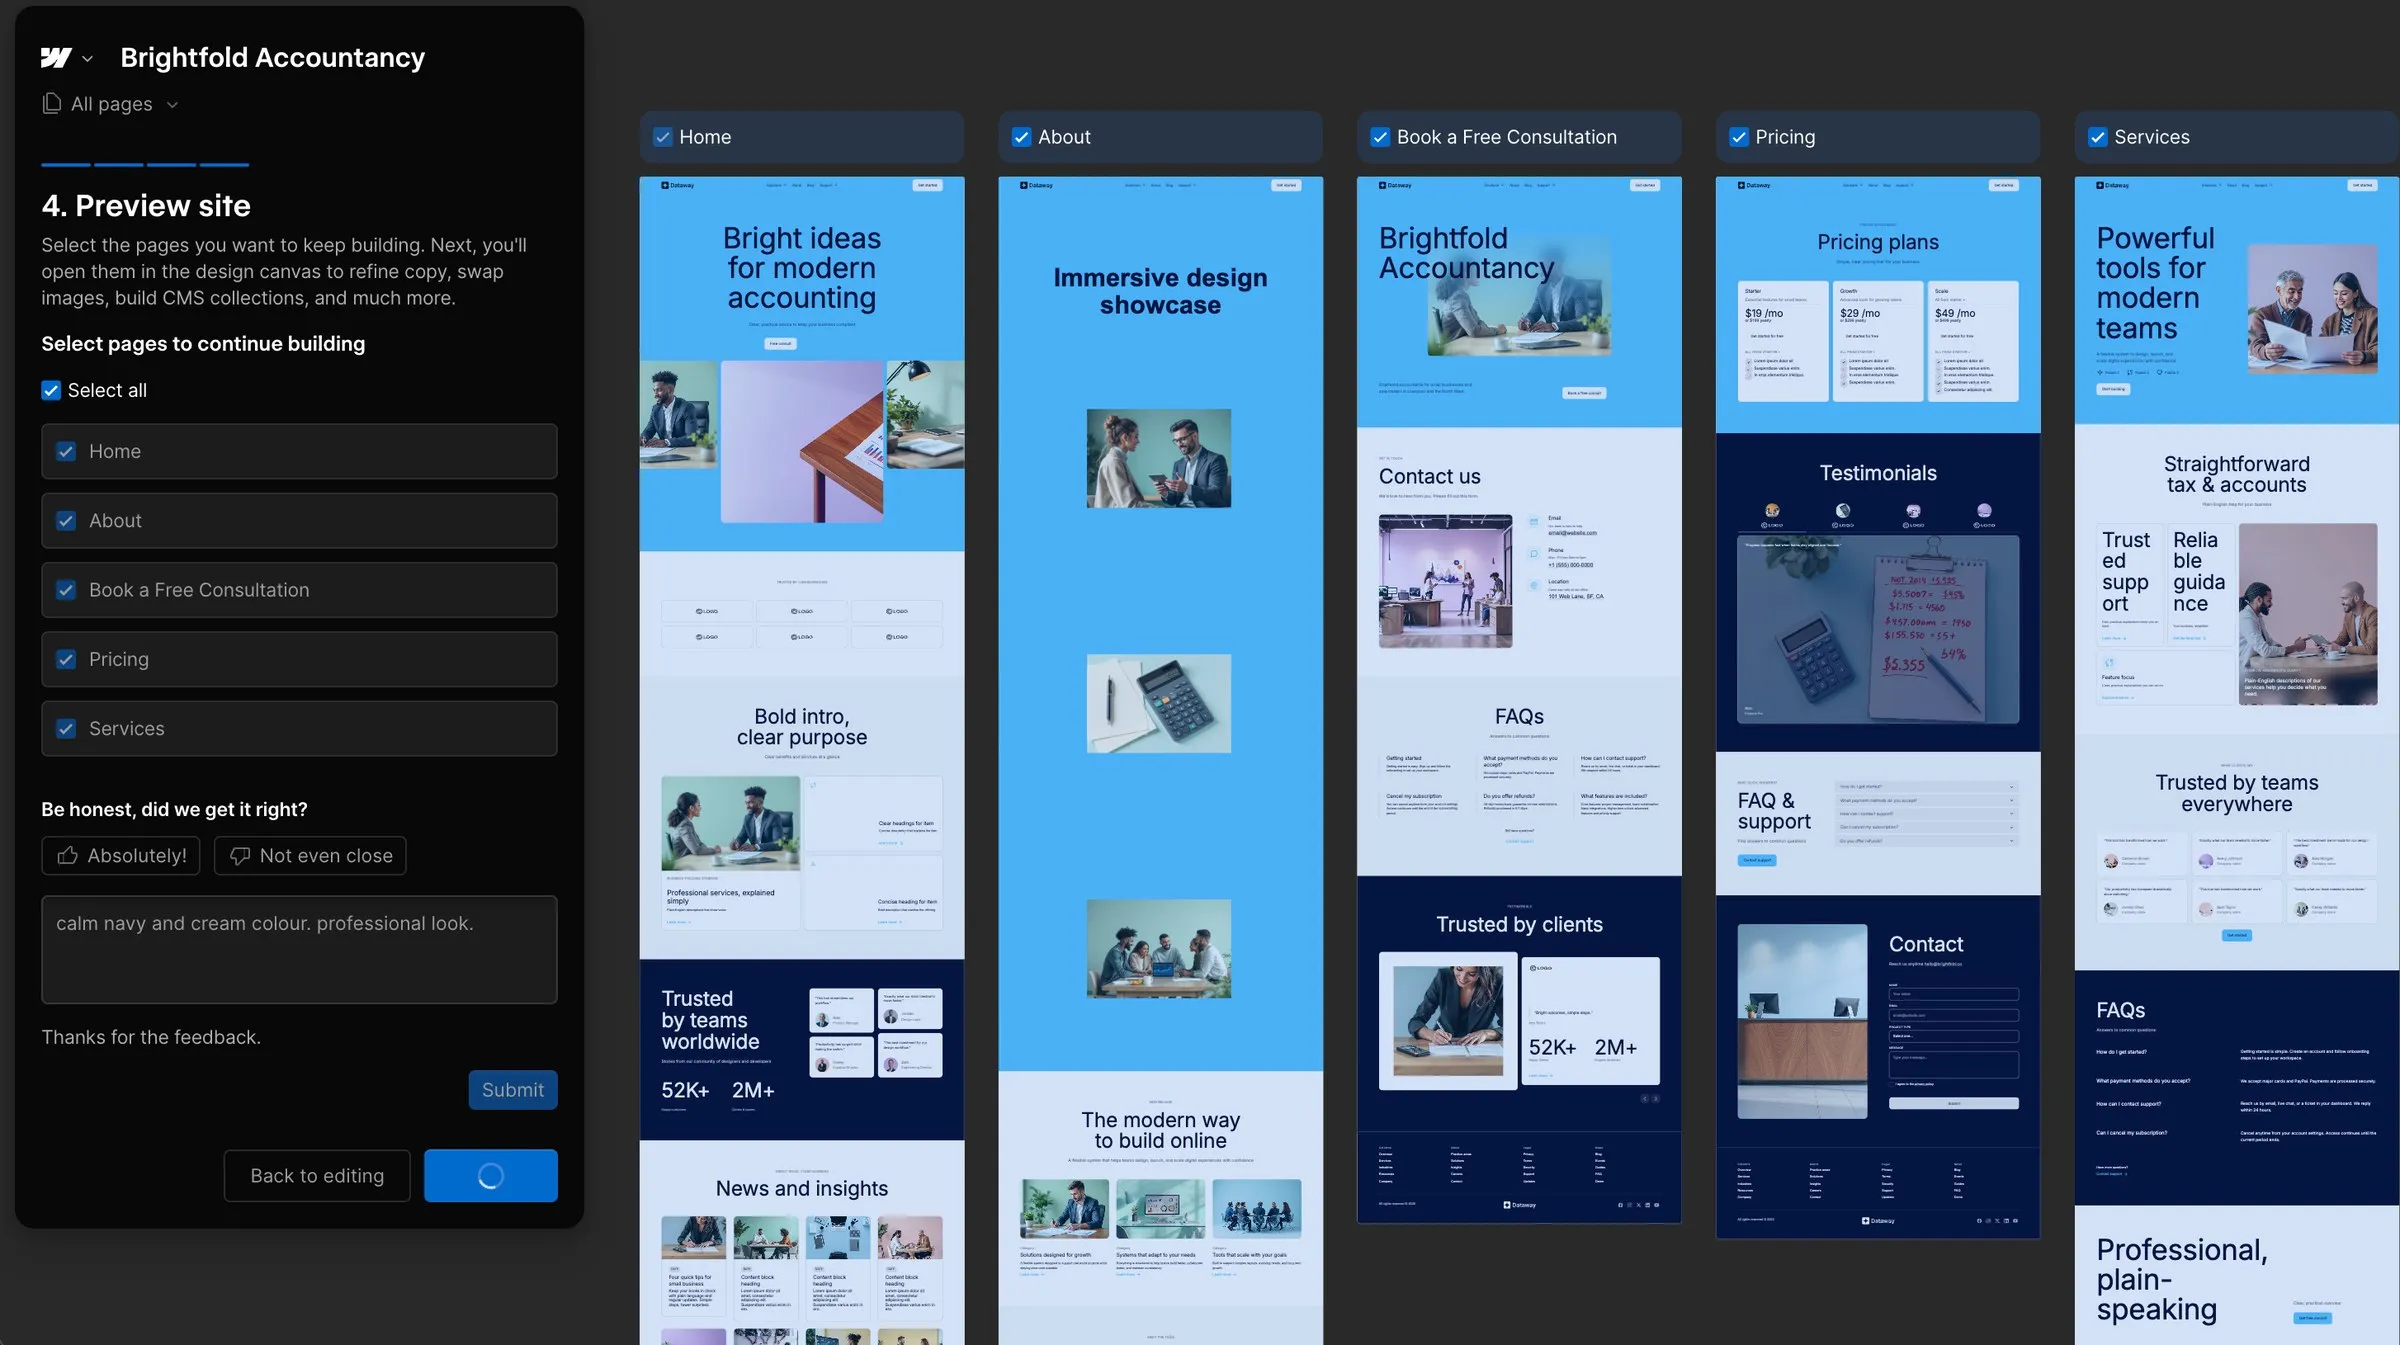
Task: Click the Brightfold Accountancy site title
Action: (273, 58)
